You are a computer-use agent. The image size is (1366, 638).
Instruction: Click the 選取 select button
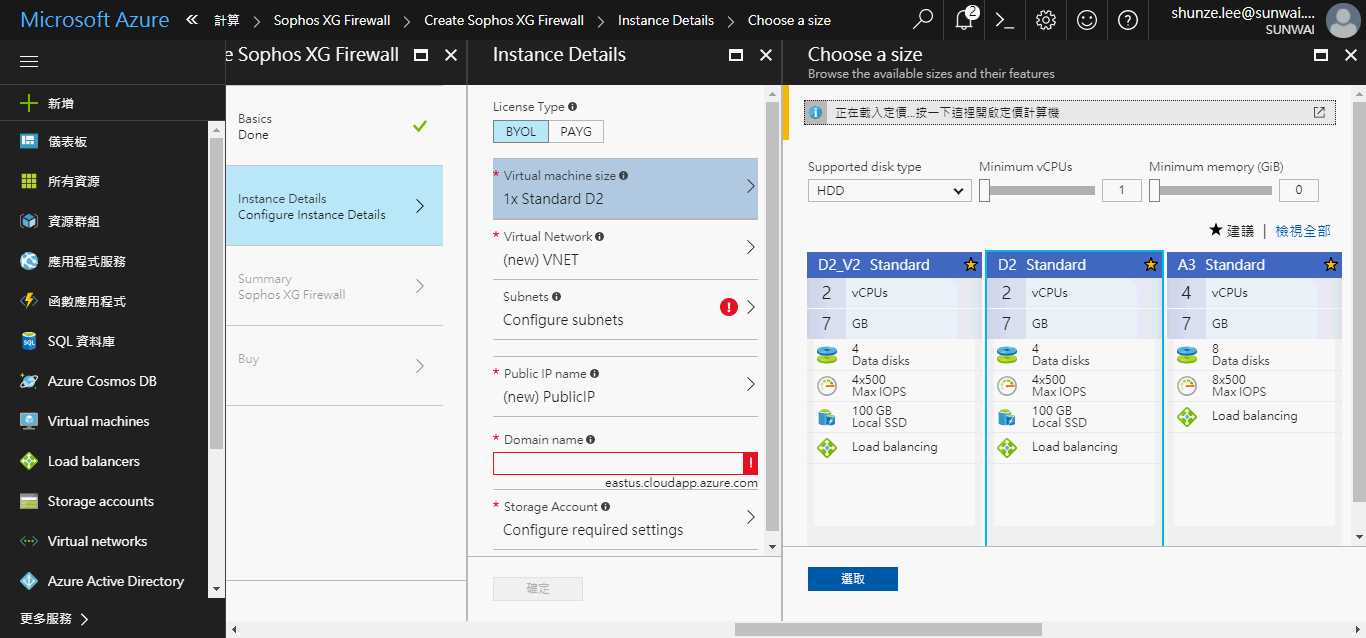coord(853,579)
